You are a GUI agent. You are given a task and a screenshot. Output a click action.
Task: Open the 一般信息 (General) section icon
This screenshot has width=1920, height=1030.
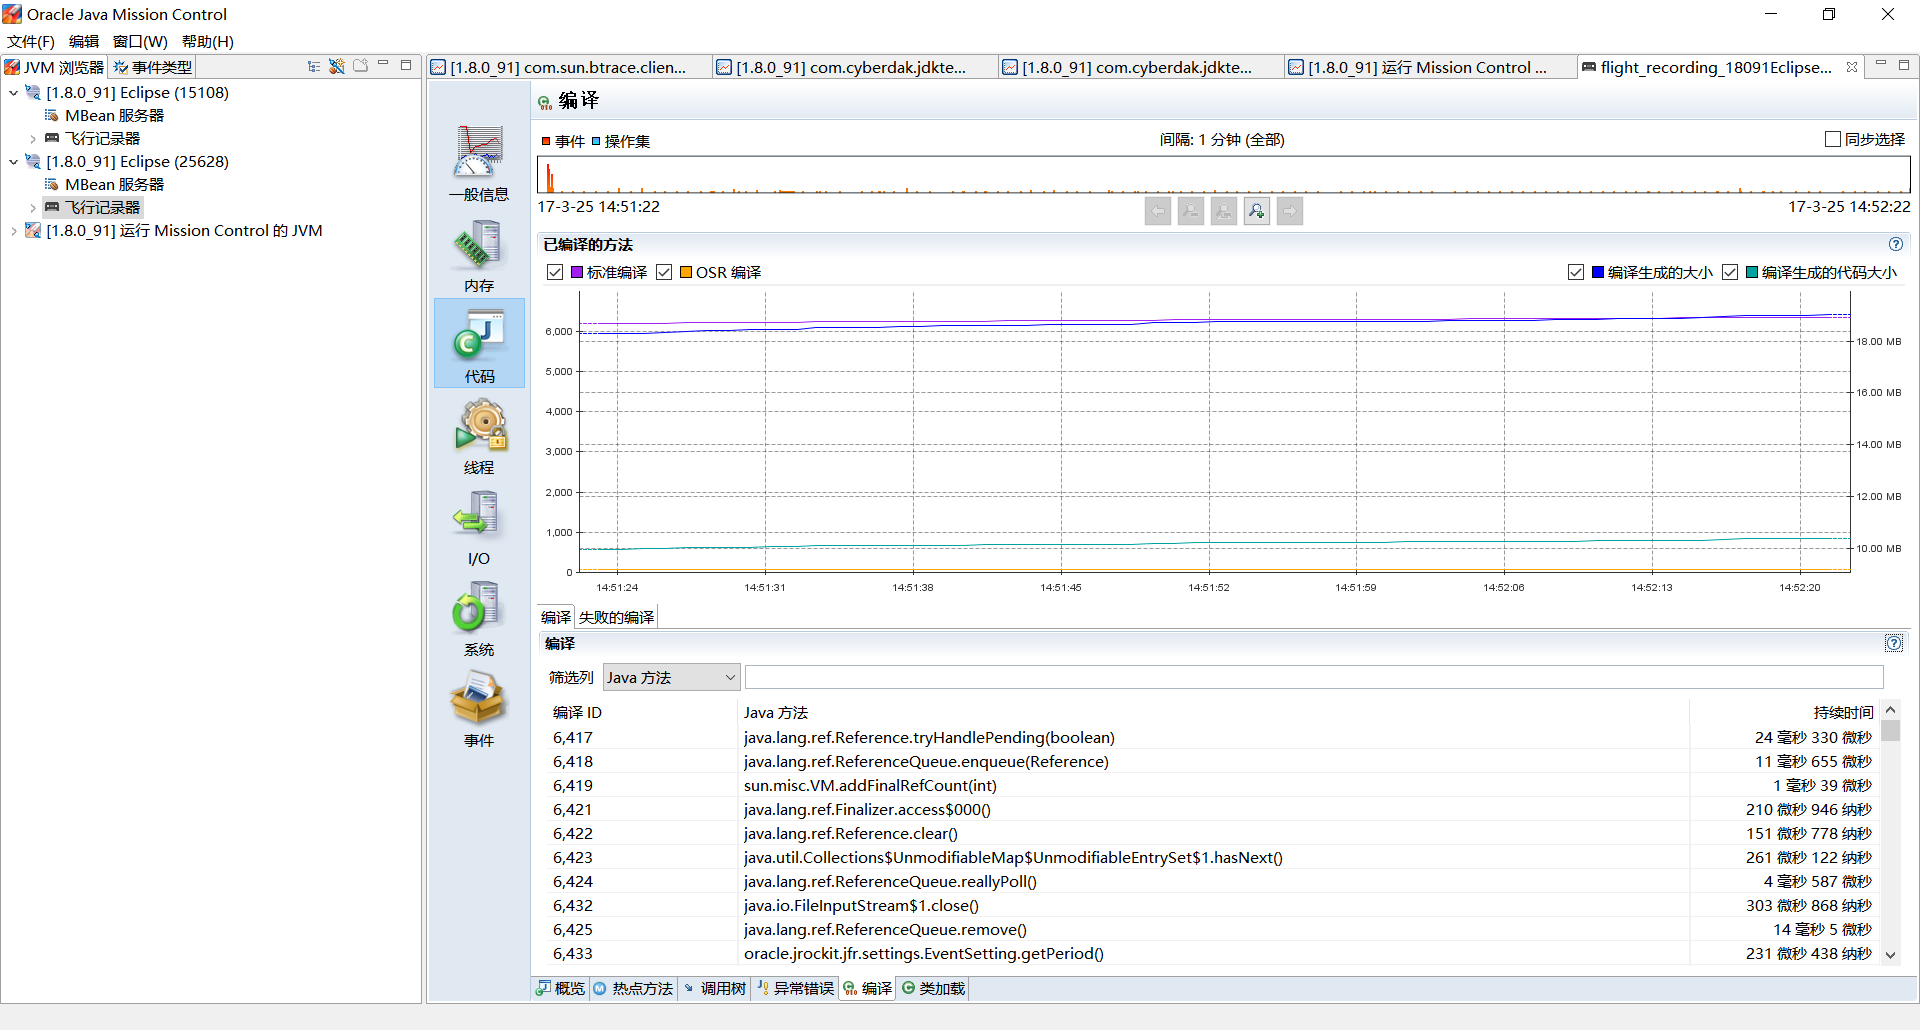click(479, 163)
